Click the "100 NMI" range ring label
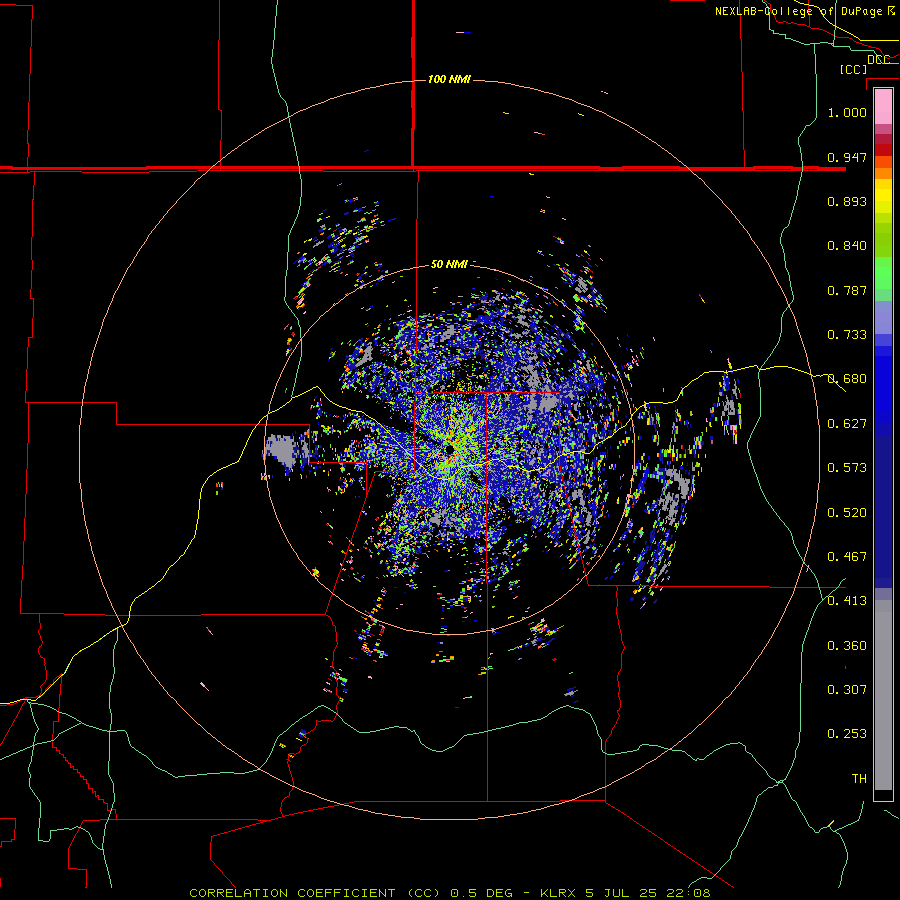The image size is (900, 900). 449,79
